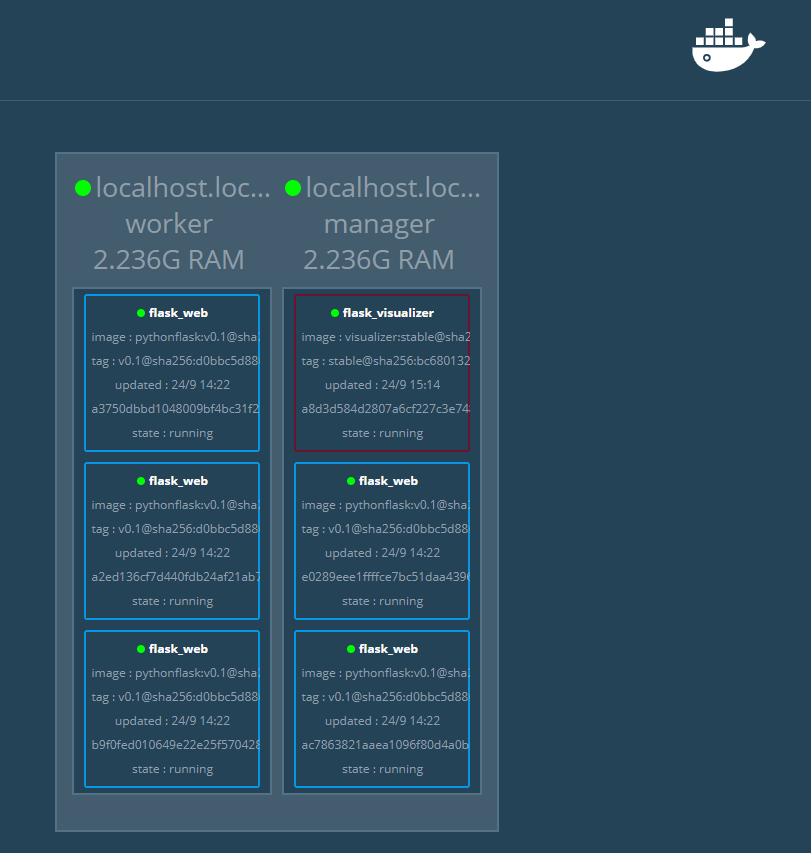Click the manager node's green status dot
The image size is (811, 853).
293,188
